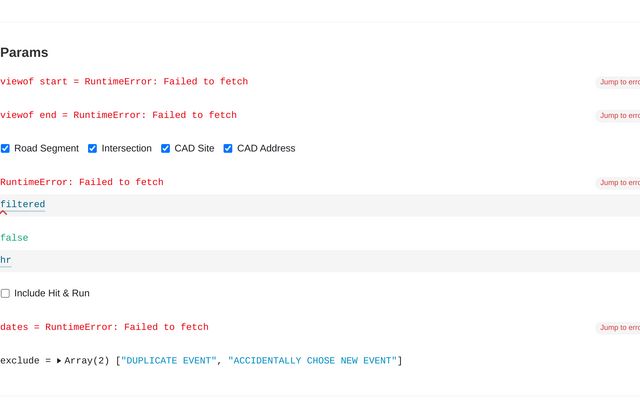The image size is (640, 400).
Task: Click Jump to error for viewof start
Action: pos(618,82)
